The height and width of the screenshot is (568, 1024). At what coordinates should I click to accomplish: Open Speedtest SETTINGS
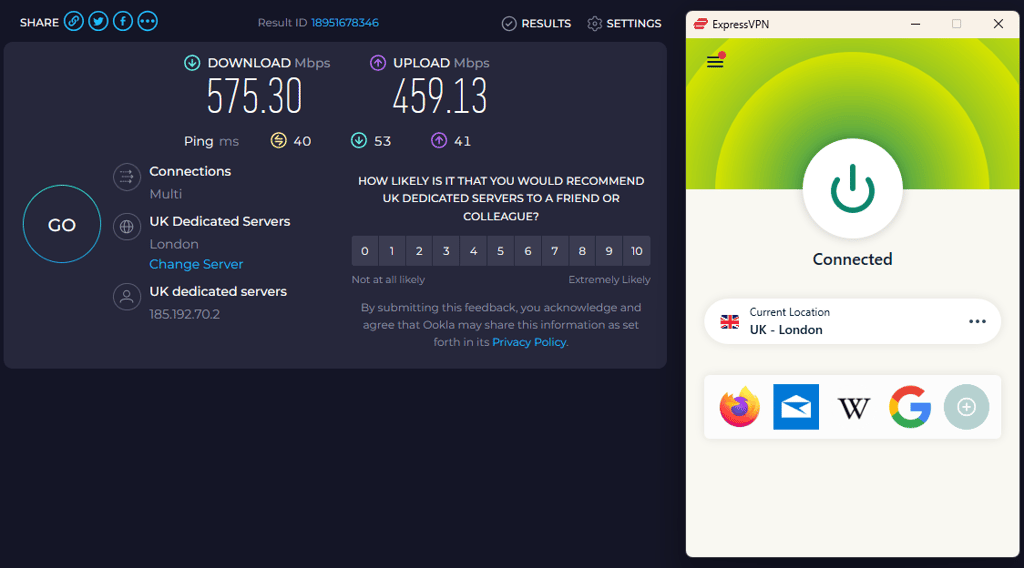(x=624, y=24)
